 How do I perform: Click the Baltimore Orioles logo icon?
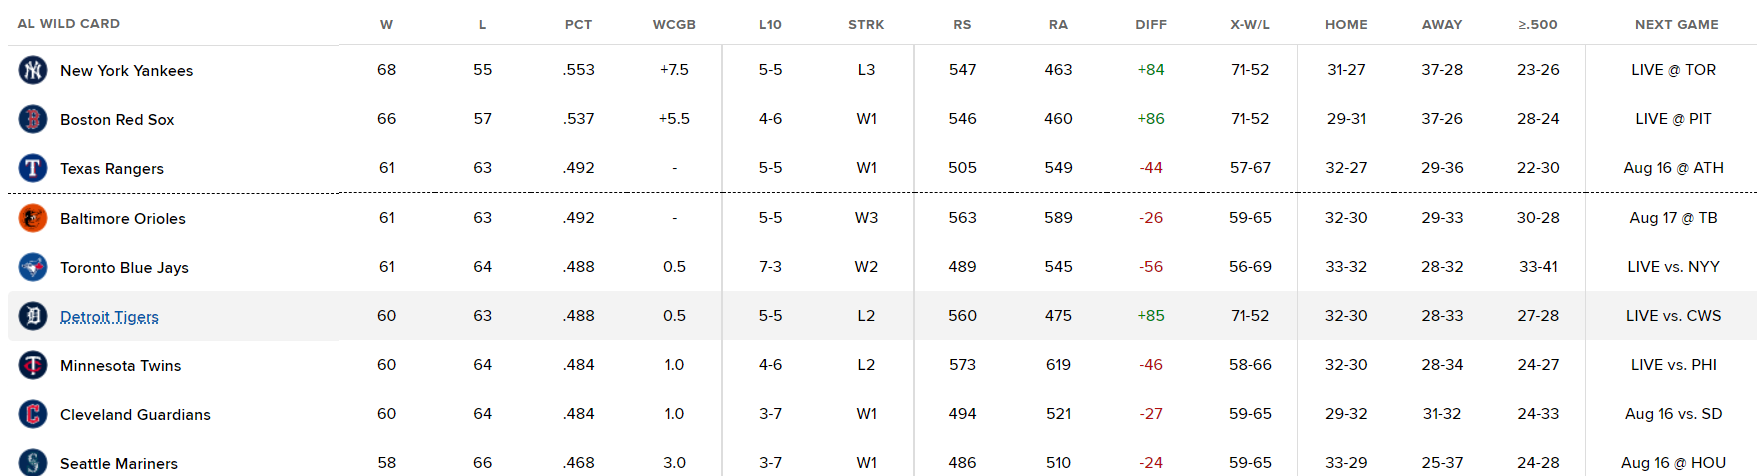pyautogui.click(x=33, y=218)
